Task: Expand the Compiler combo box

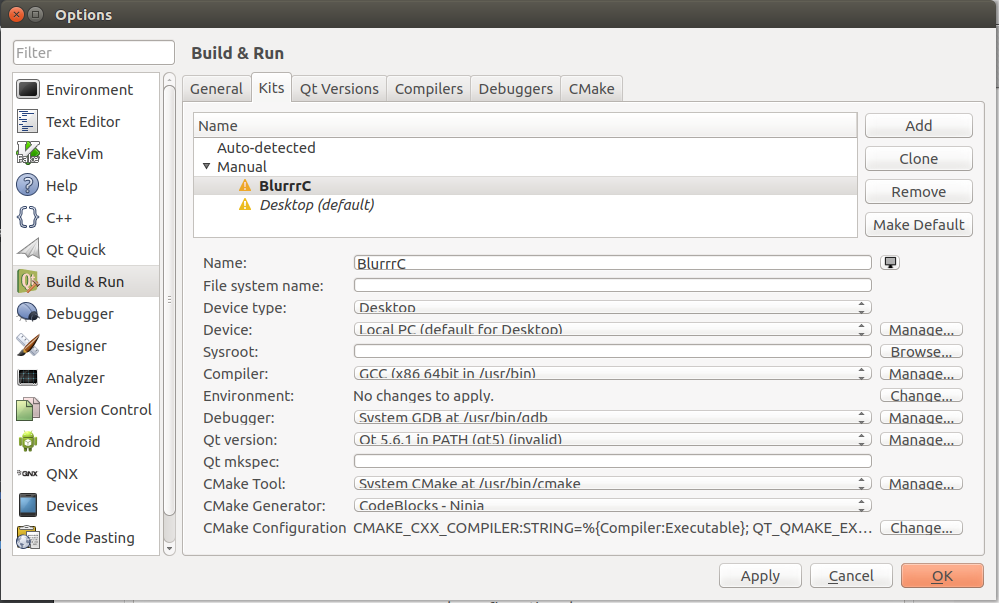Action: (612, 374)
